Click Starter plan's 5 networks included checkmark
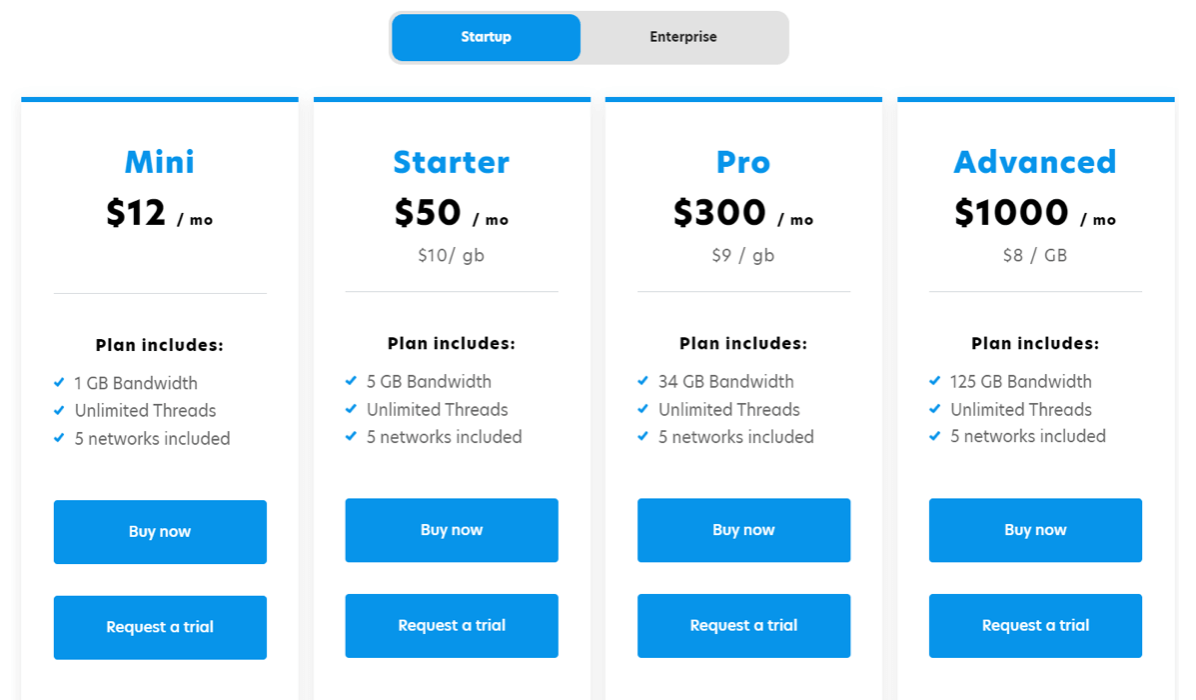This screenshot has width=1196, height=700. (351, 436)
